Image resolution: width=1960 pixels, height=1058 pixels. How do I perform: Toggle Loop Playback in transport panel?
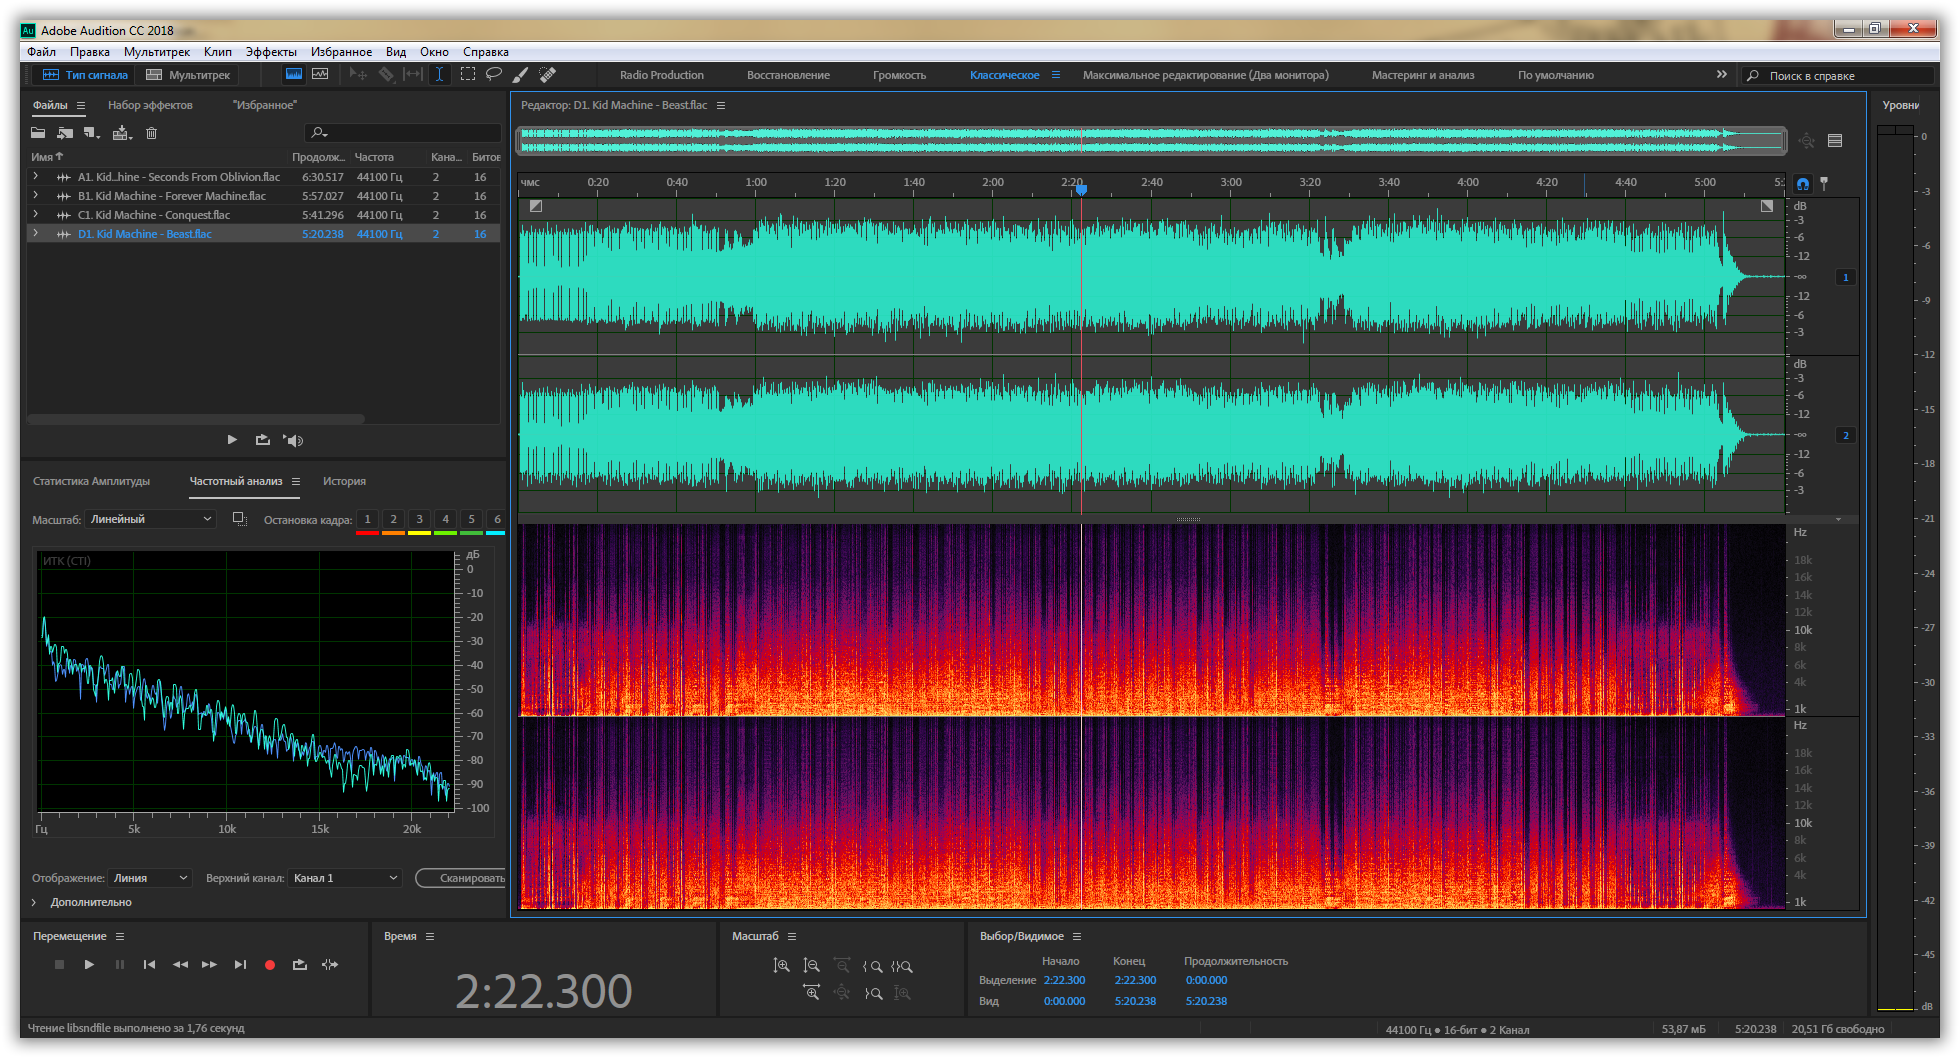click(299, 965)
